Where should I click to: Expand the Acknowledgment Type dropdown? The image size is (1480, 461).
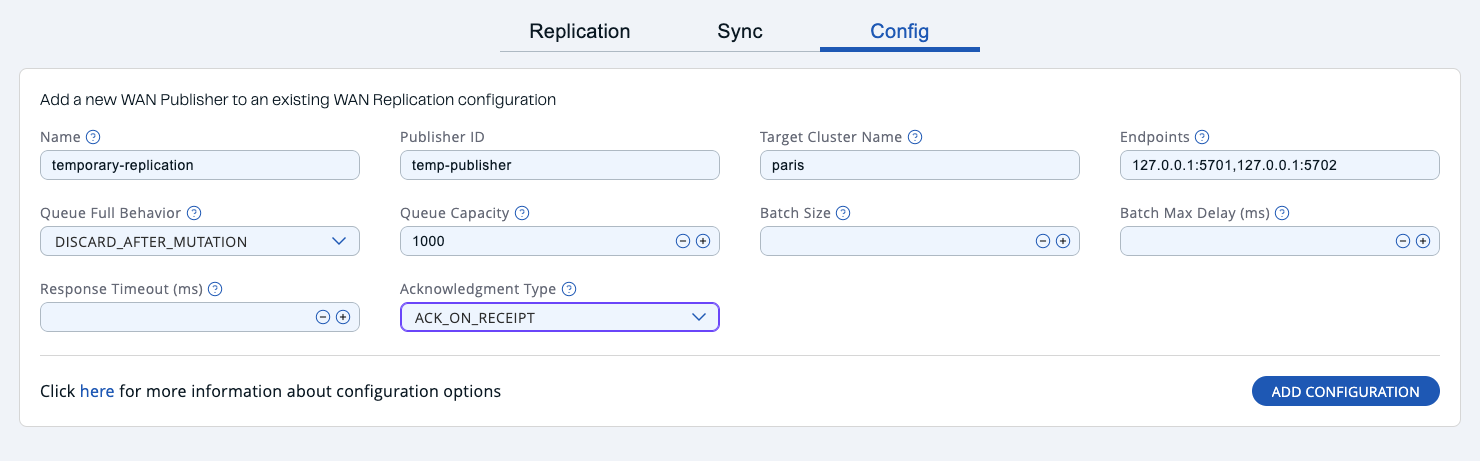pos(559,317)
